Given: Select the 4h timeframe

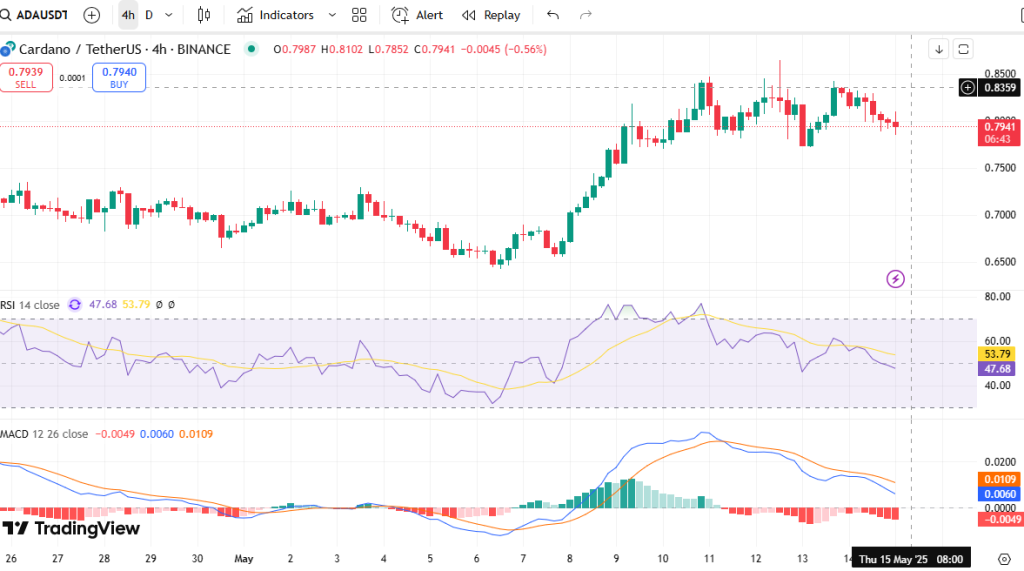Looking at the screenshot, I should click(x=128, y=15).
